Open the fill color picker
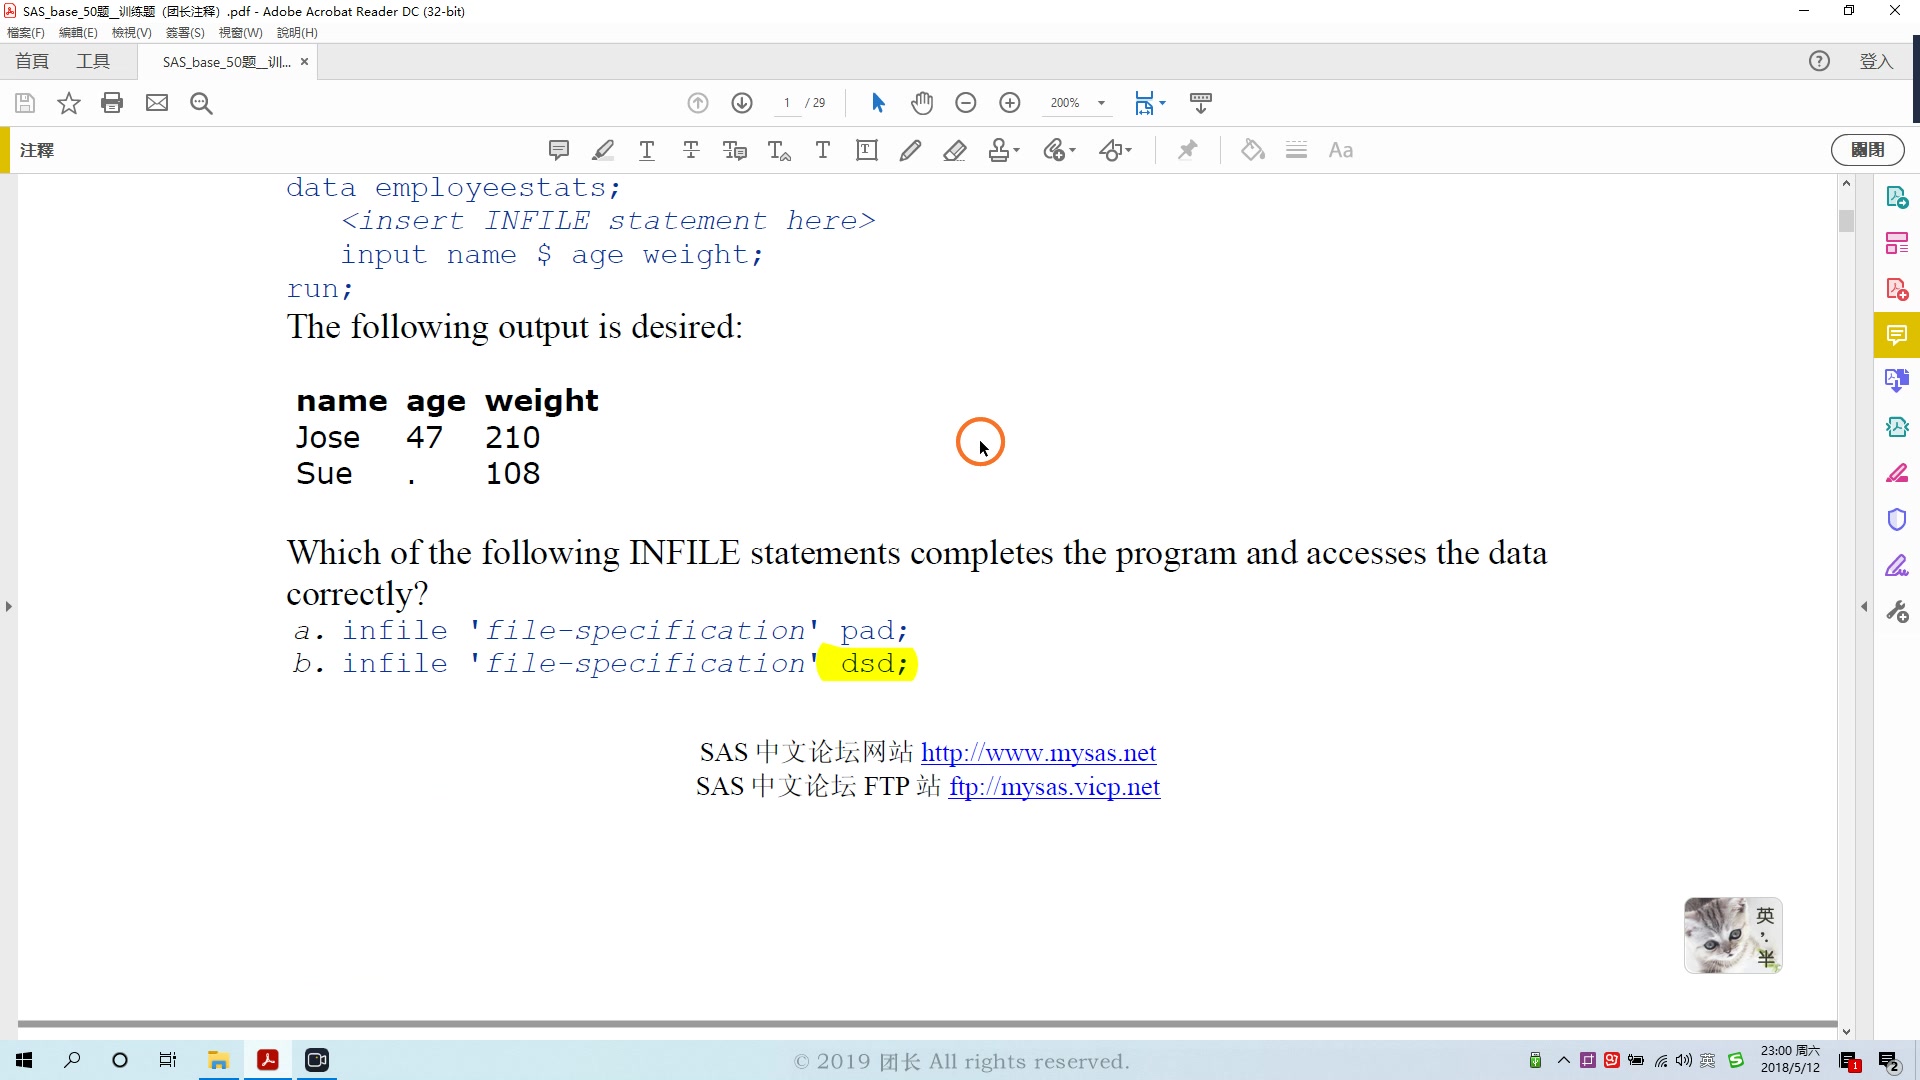Viewport: 1920px width, 1080px height. click(x=1253, y=150)
